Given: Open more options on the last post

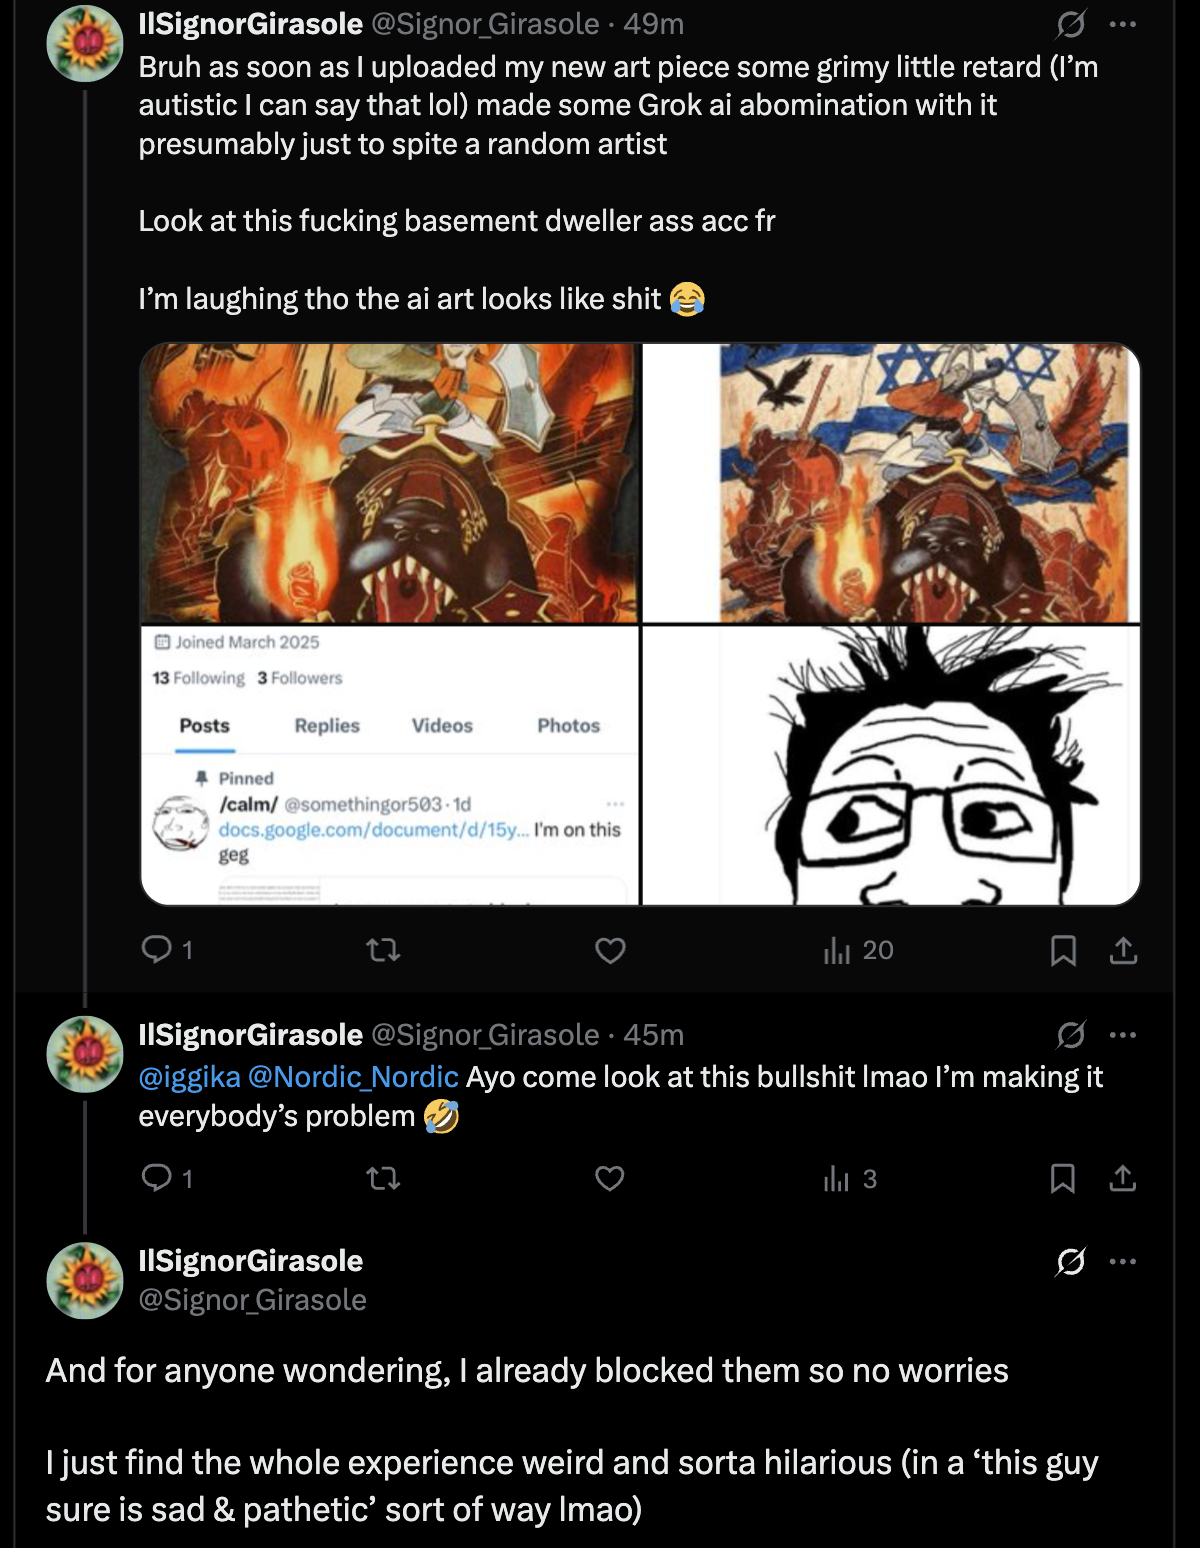Looking at the screenshot, I should (1123, 1261).
